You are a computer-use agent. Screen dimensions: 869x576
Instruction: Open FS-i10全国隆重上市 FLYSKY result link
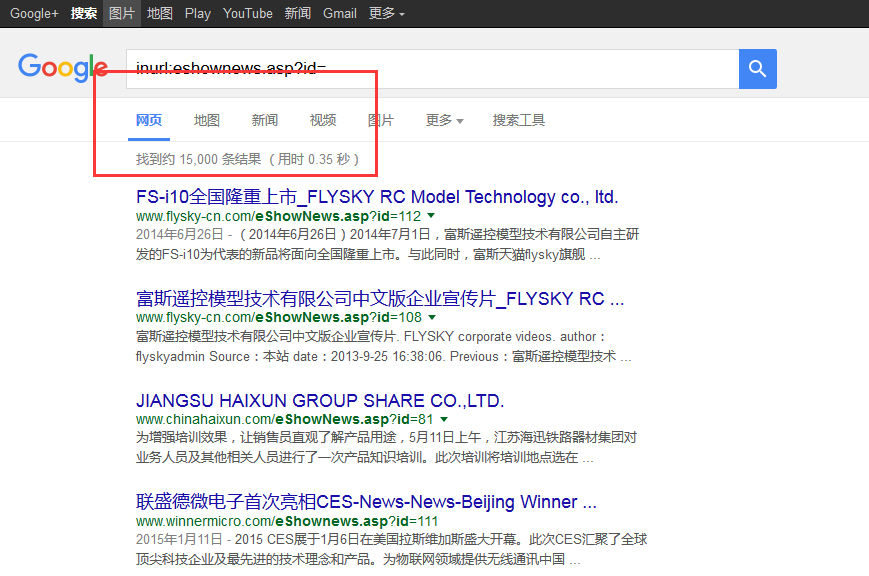[377, 197]
